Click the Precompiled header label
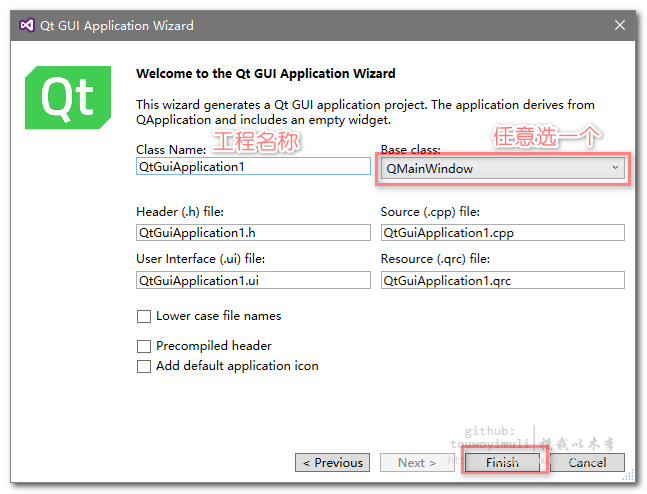The image size is (647, 494). (214, 345)
